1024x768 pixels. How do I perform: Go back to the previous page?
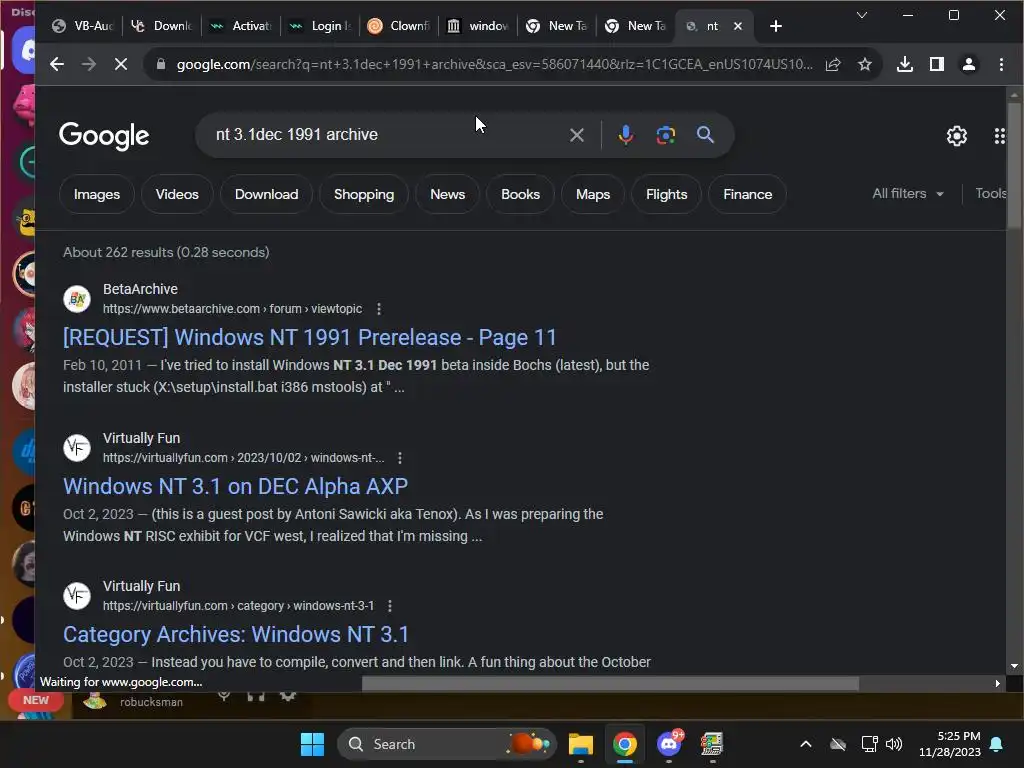coord(57,64)
